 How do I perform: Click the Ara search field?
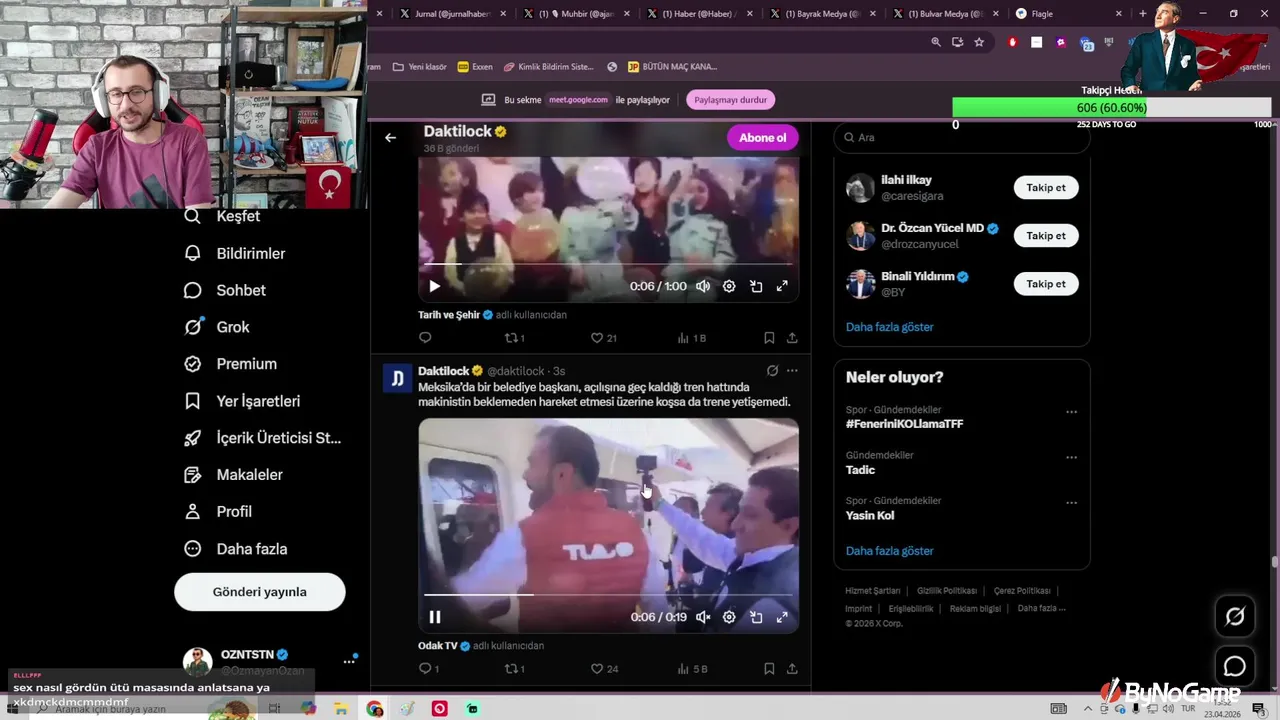(x=962, y=137)
